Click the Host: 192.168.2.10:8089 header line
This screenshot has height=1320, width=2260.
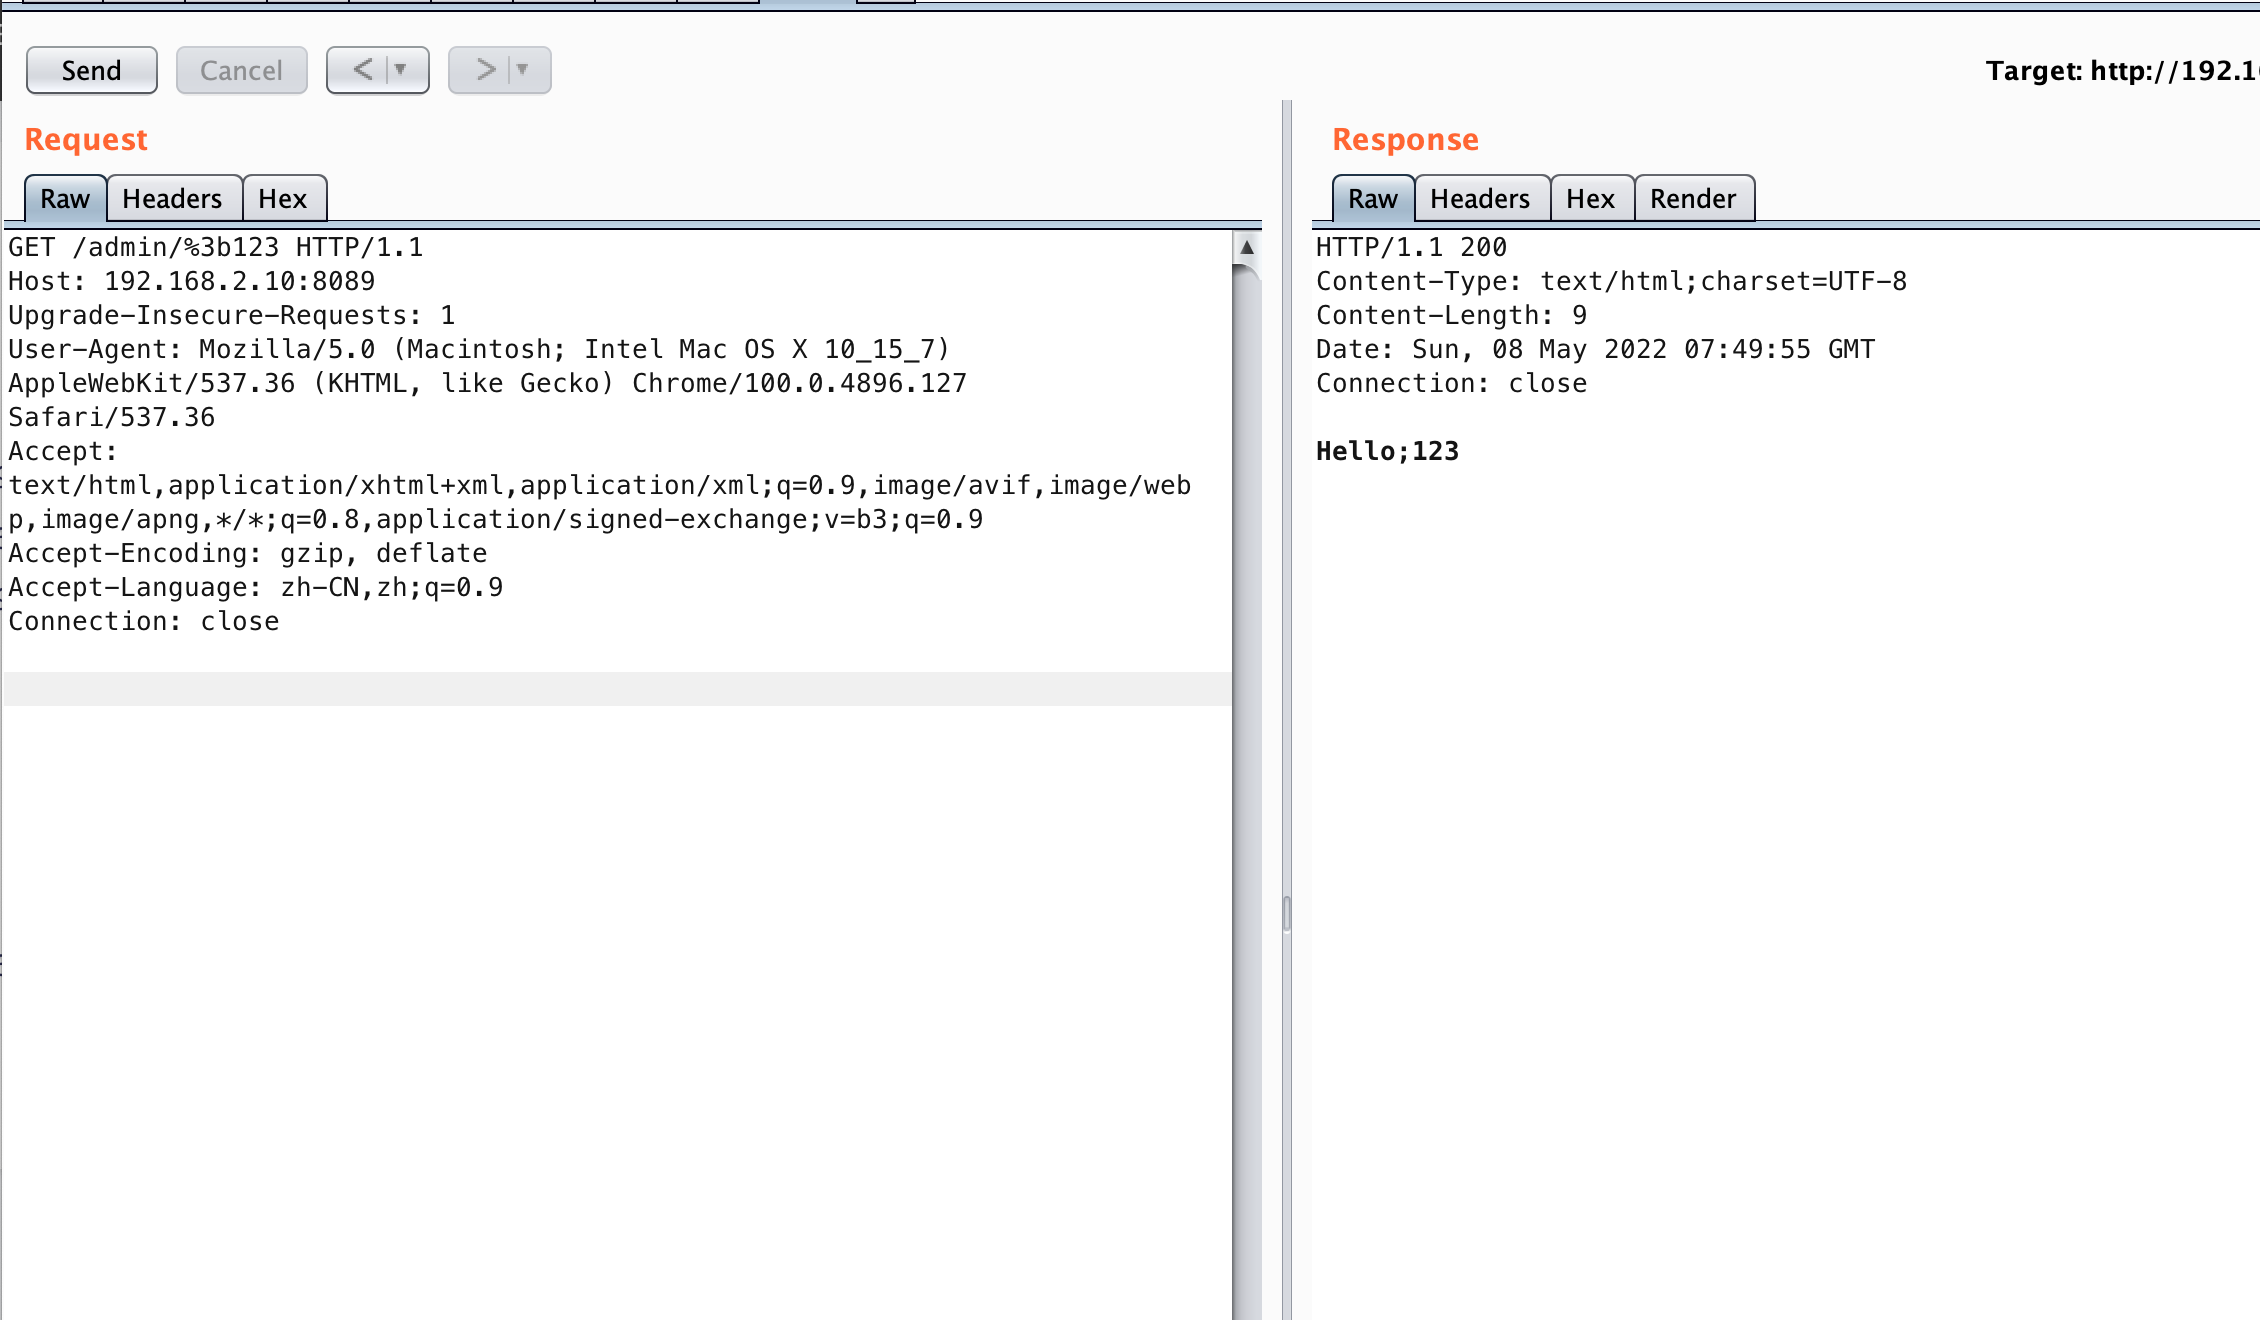point(192,281)
